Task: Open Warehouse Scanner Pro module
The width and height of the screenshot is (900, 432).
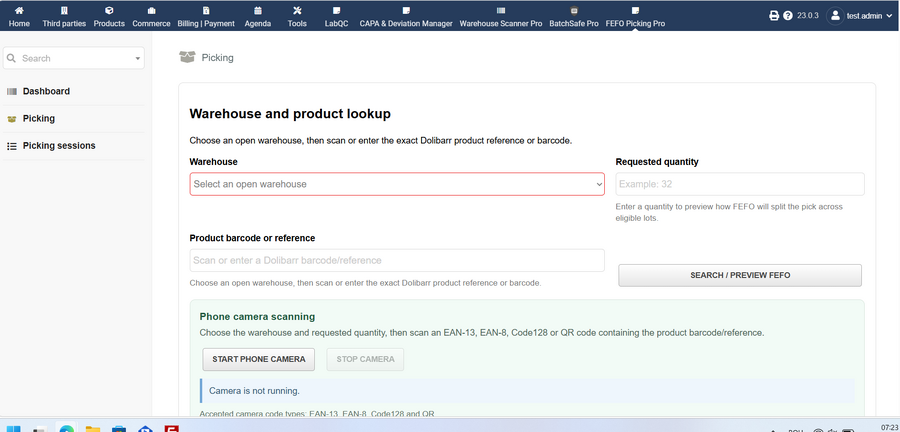Action: coord(501,17)
